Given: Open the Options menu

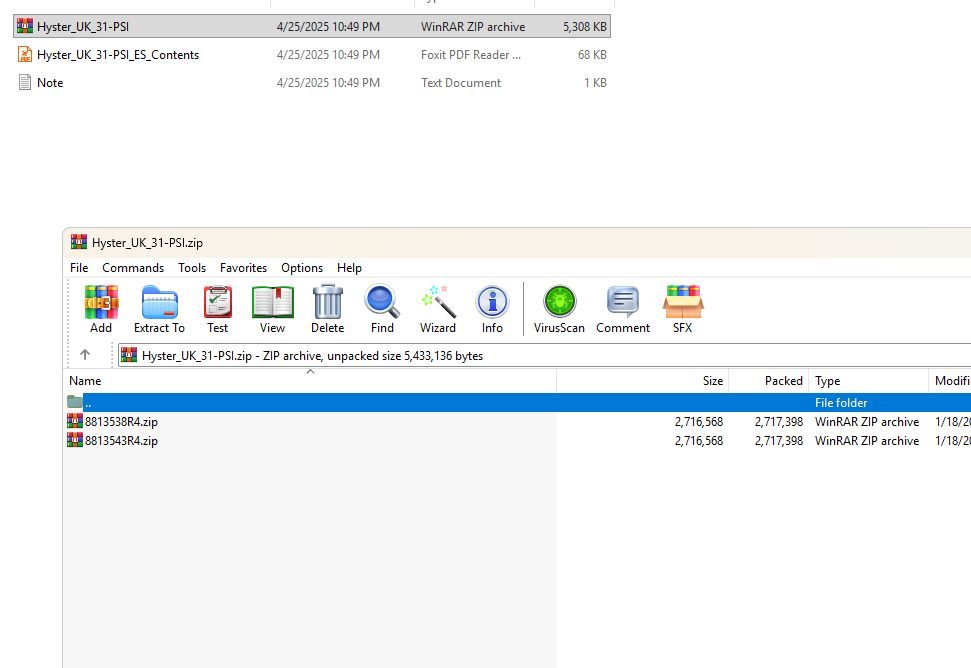Looking at the screenshot, I should [x=301, y=267].
